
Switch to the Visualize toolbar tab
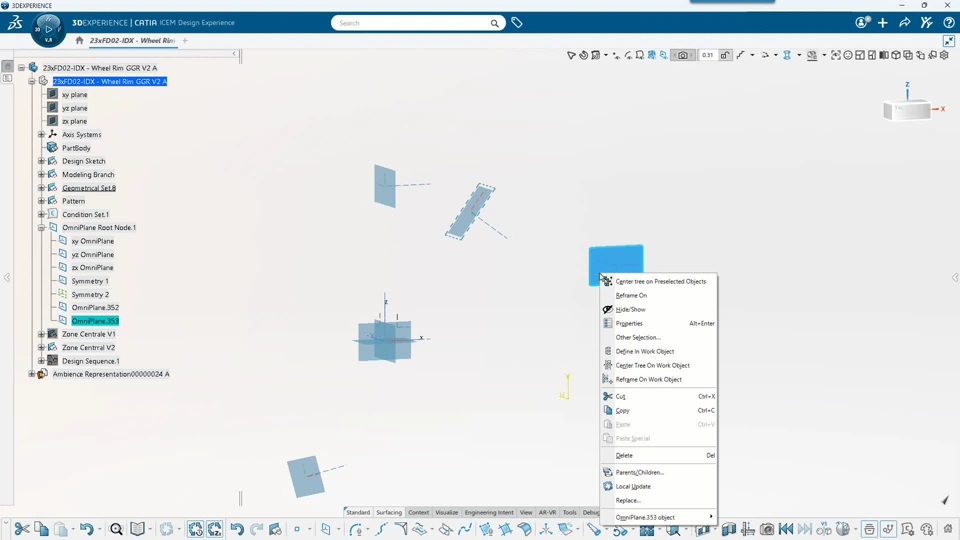446,512
